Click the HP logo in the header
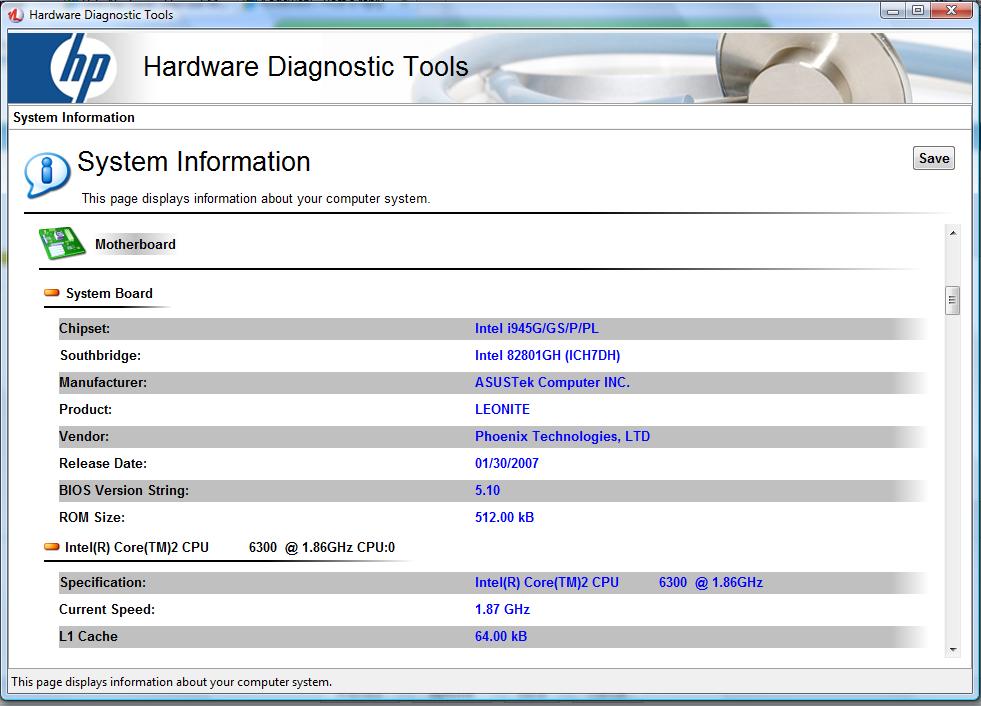This screenshot has height=706, width=981. [82, 67]
